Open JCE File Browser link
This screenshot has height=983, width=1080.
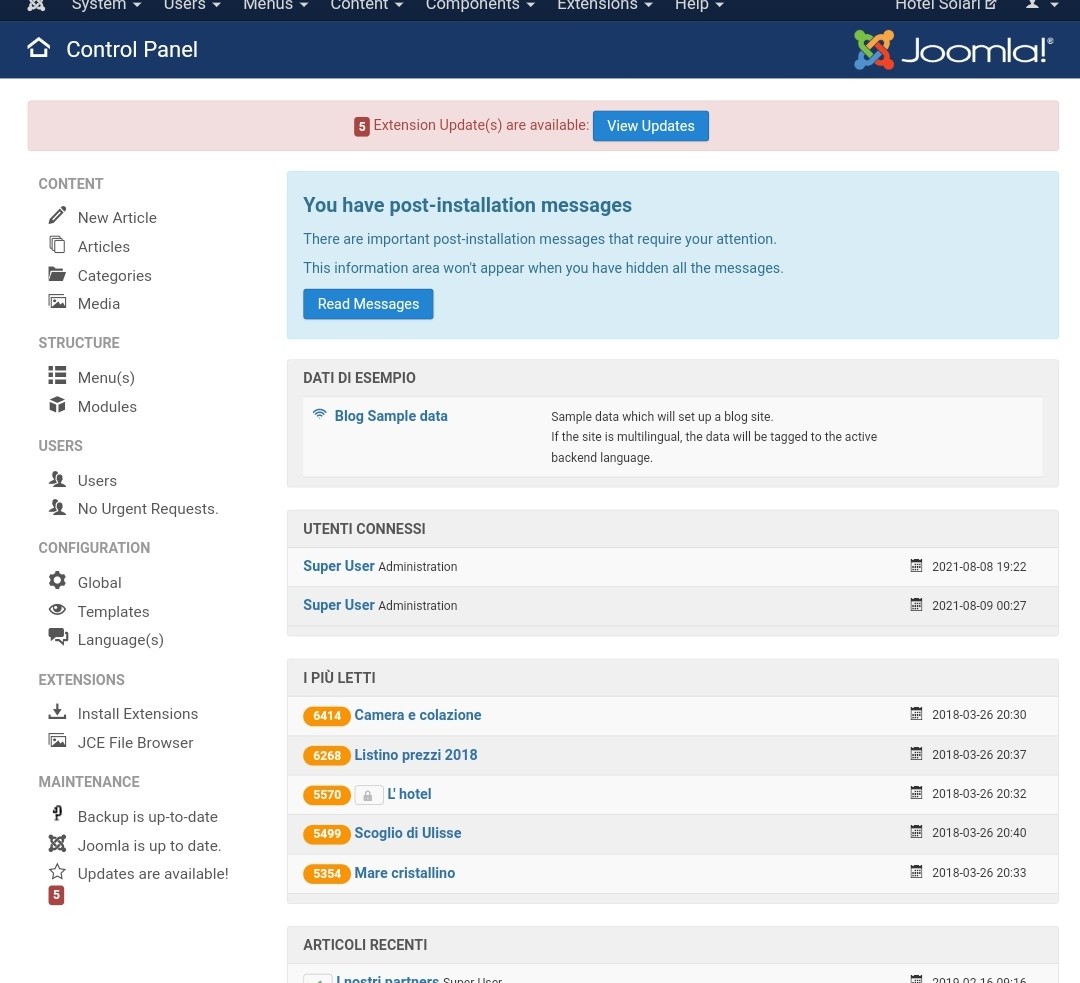[x=135, y=743]
